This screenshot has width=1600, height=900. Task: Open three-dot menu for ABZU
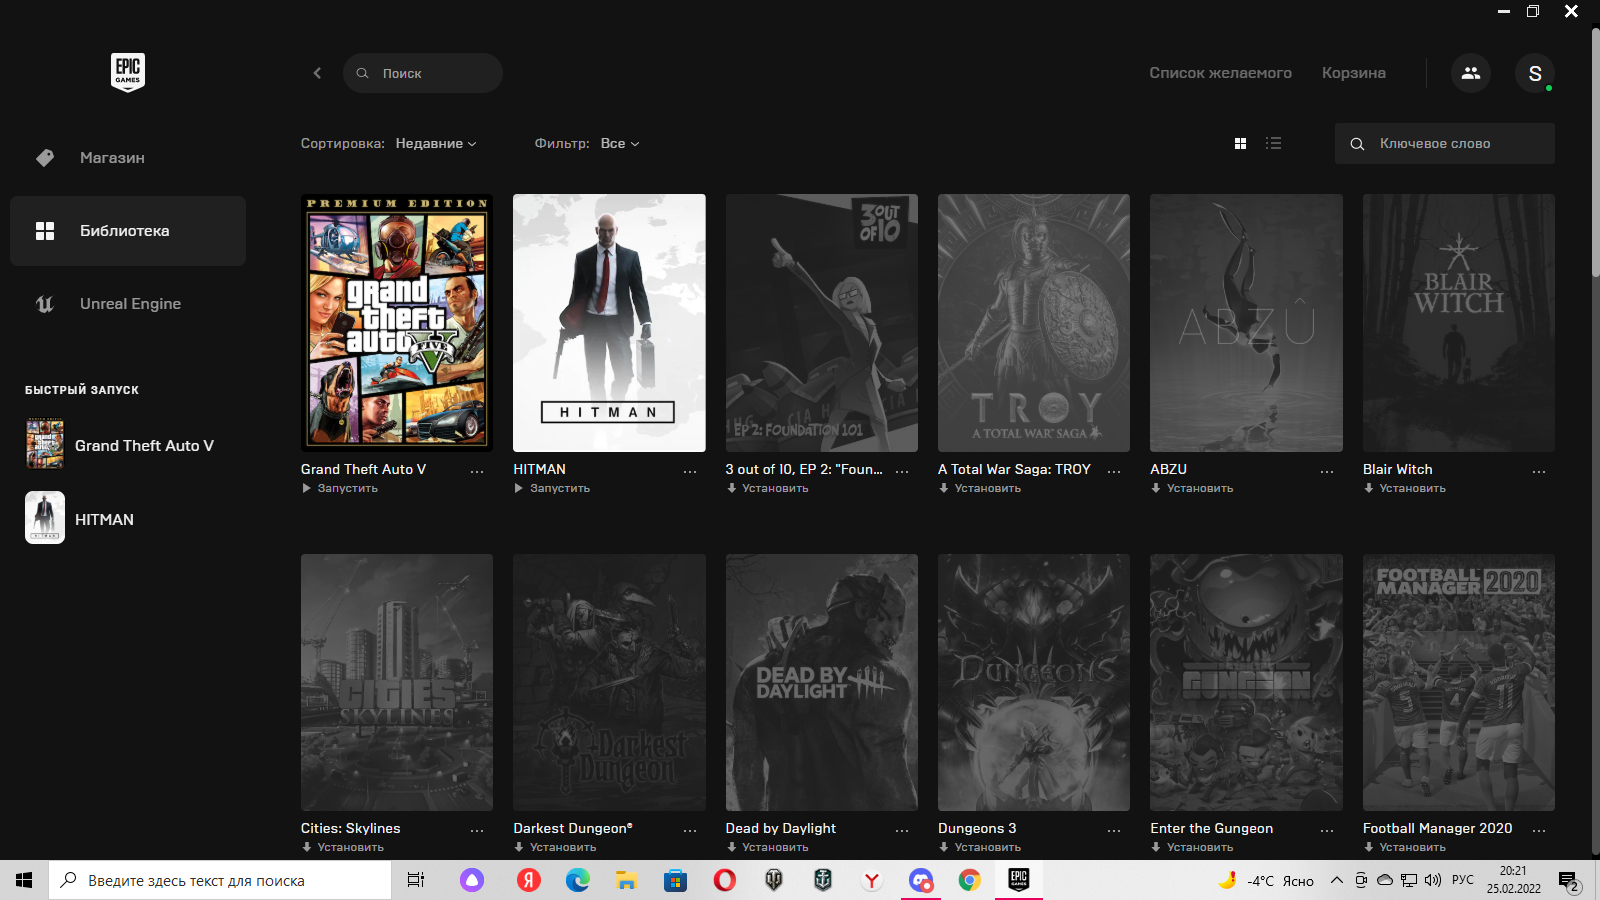[x=1327, y=470]
